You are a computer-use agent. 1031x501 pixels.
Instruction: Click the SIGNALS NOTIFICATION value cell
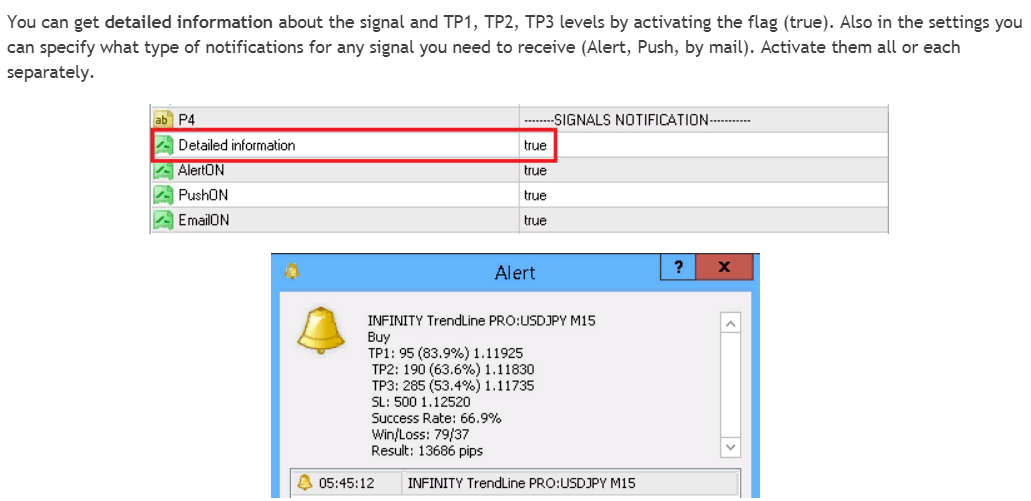(x=704, y=120)
